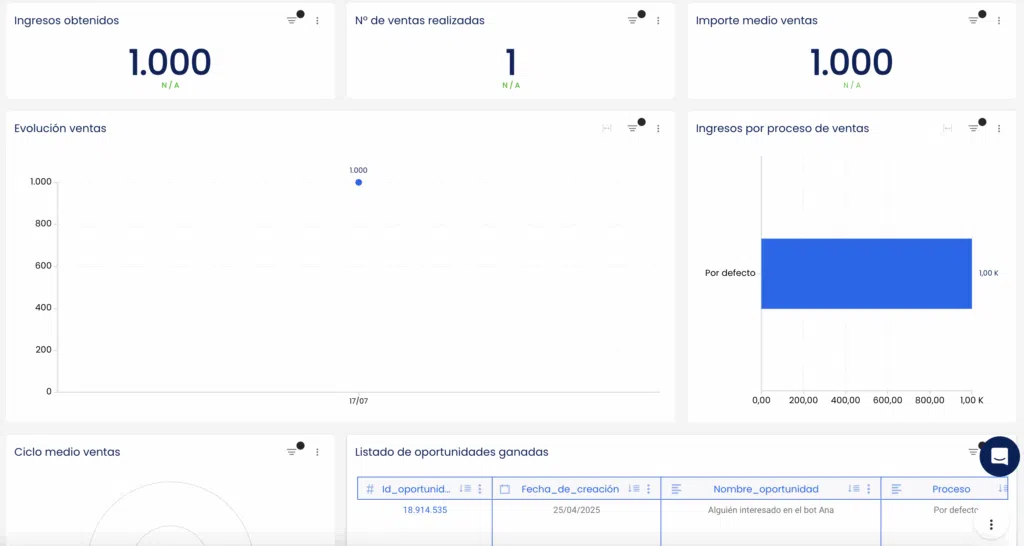The image size is (1024, 546).
Task: Click the 17/07 axis label
Action: 359,401
